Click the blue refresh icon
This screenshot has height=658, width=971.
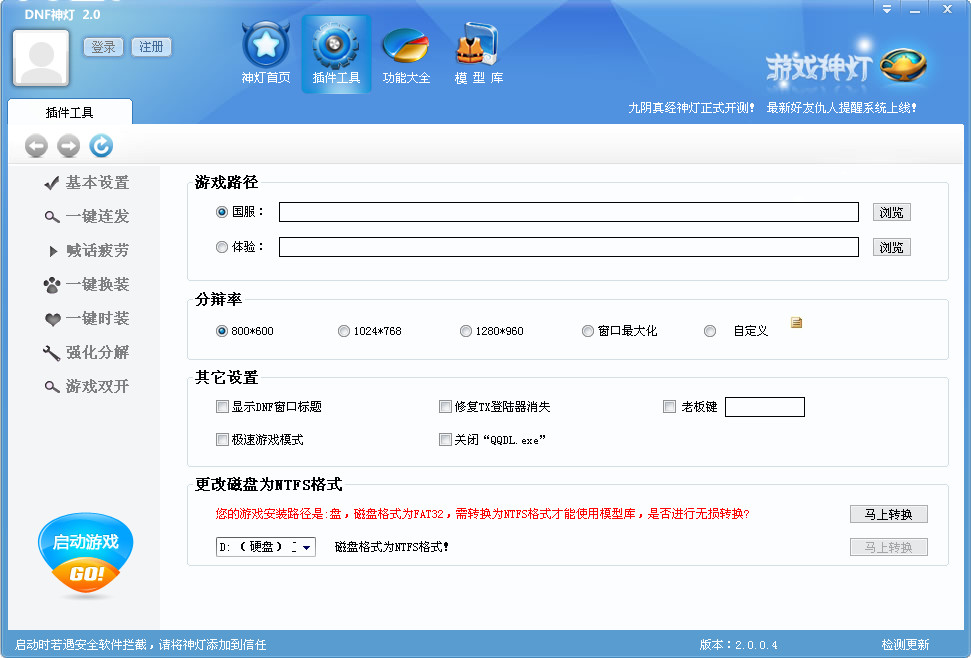(x=101, y=146)
